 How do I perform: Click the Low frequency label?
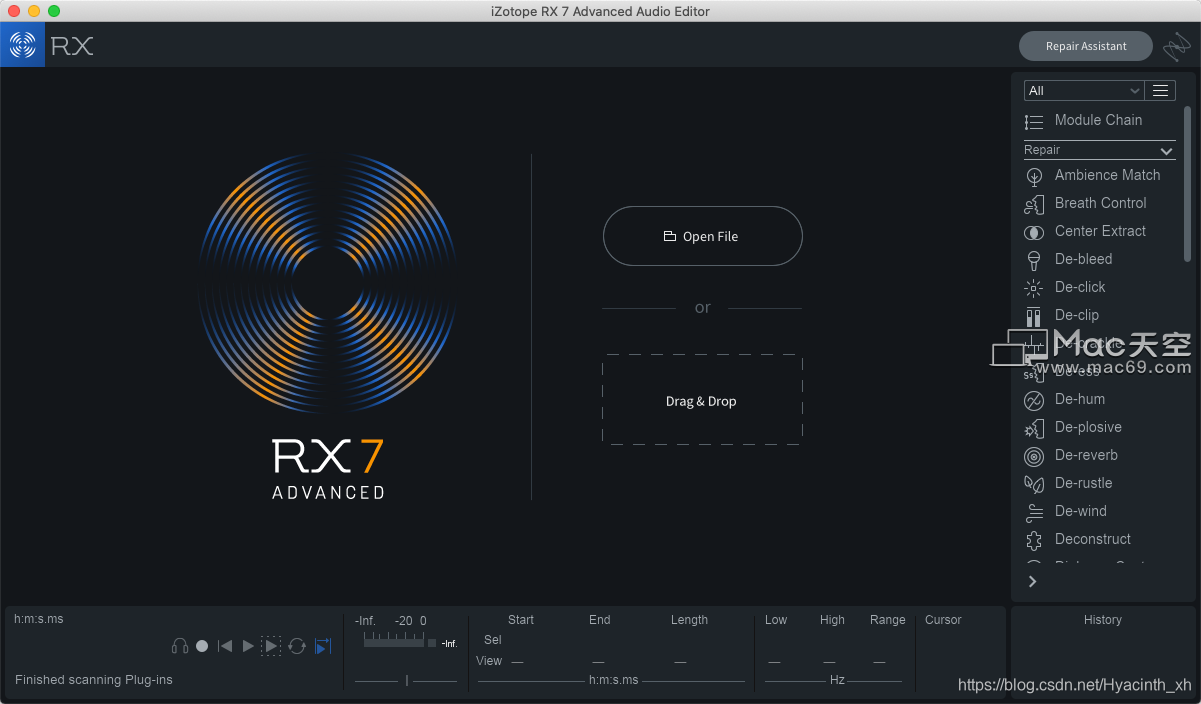click(776, 620)
